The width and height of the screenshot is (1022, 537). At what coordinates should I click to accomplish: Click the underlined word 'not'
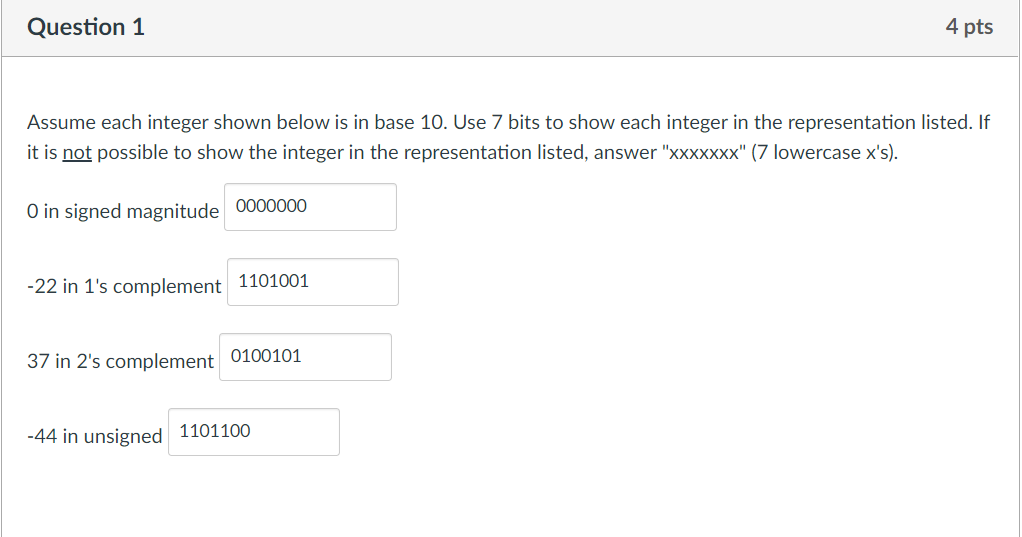point(77,152)
